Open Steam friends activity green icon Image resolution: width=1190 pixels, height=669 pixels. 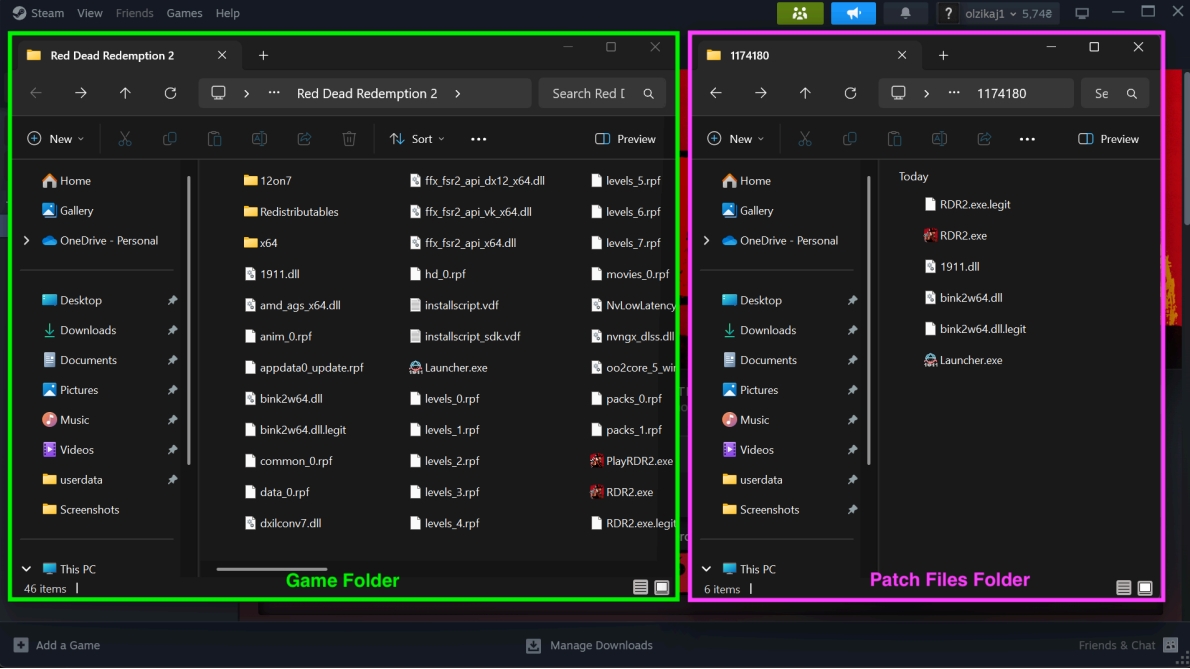pos(800,13)
